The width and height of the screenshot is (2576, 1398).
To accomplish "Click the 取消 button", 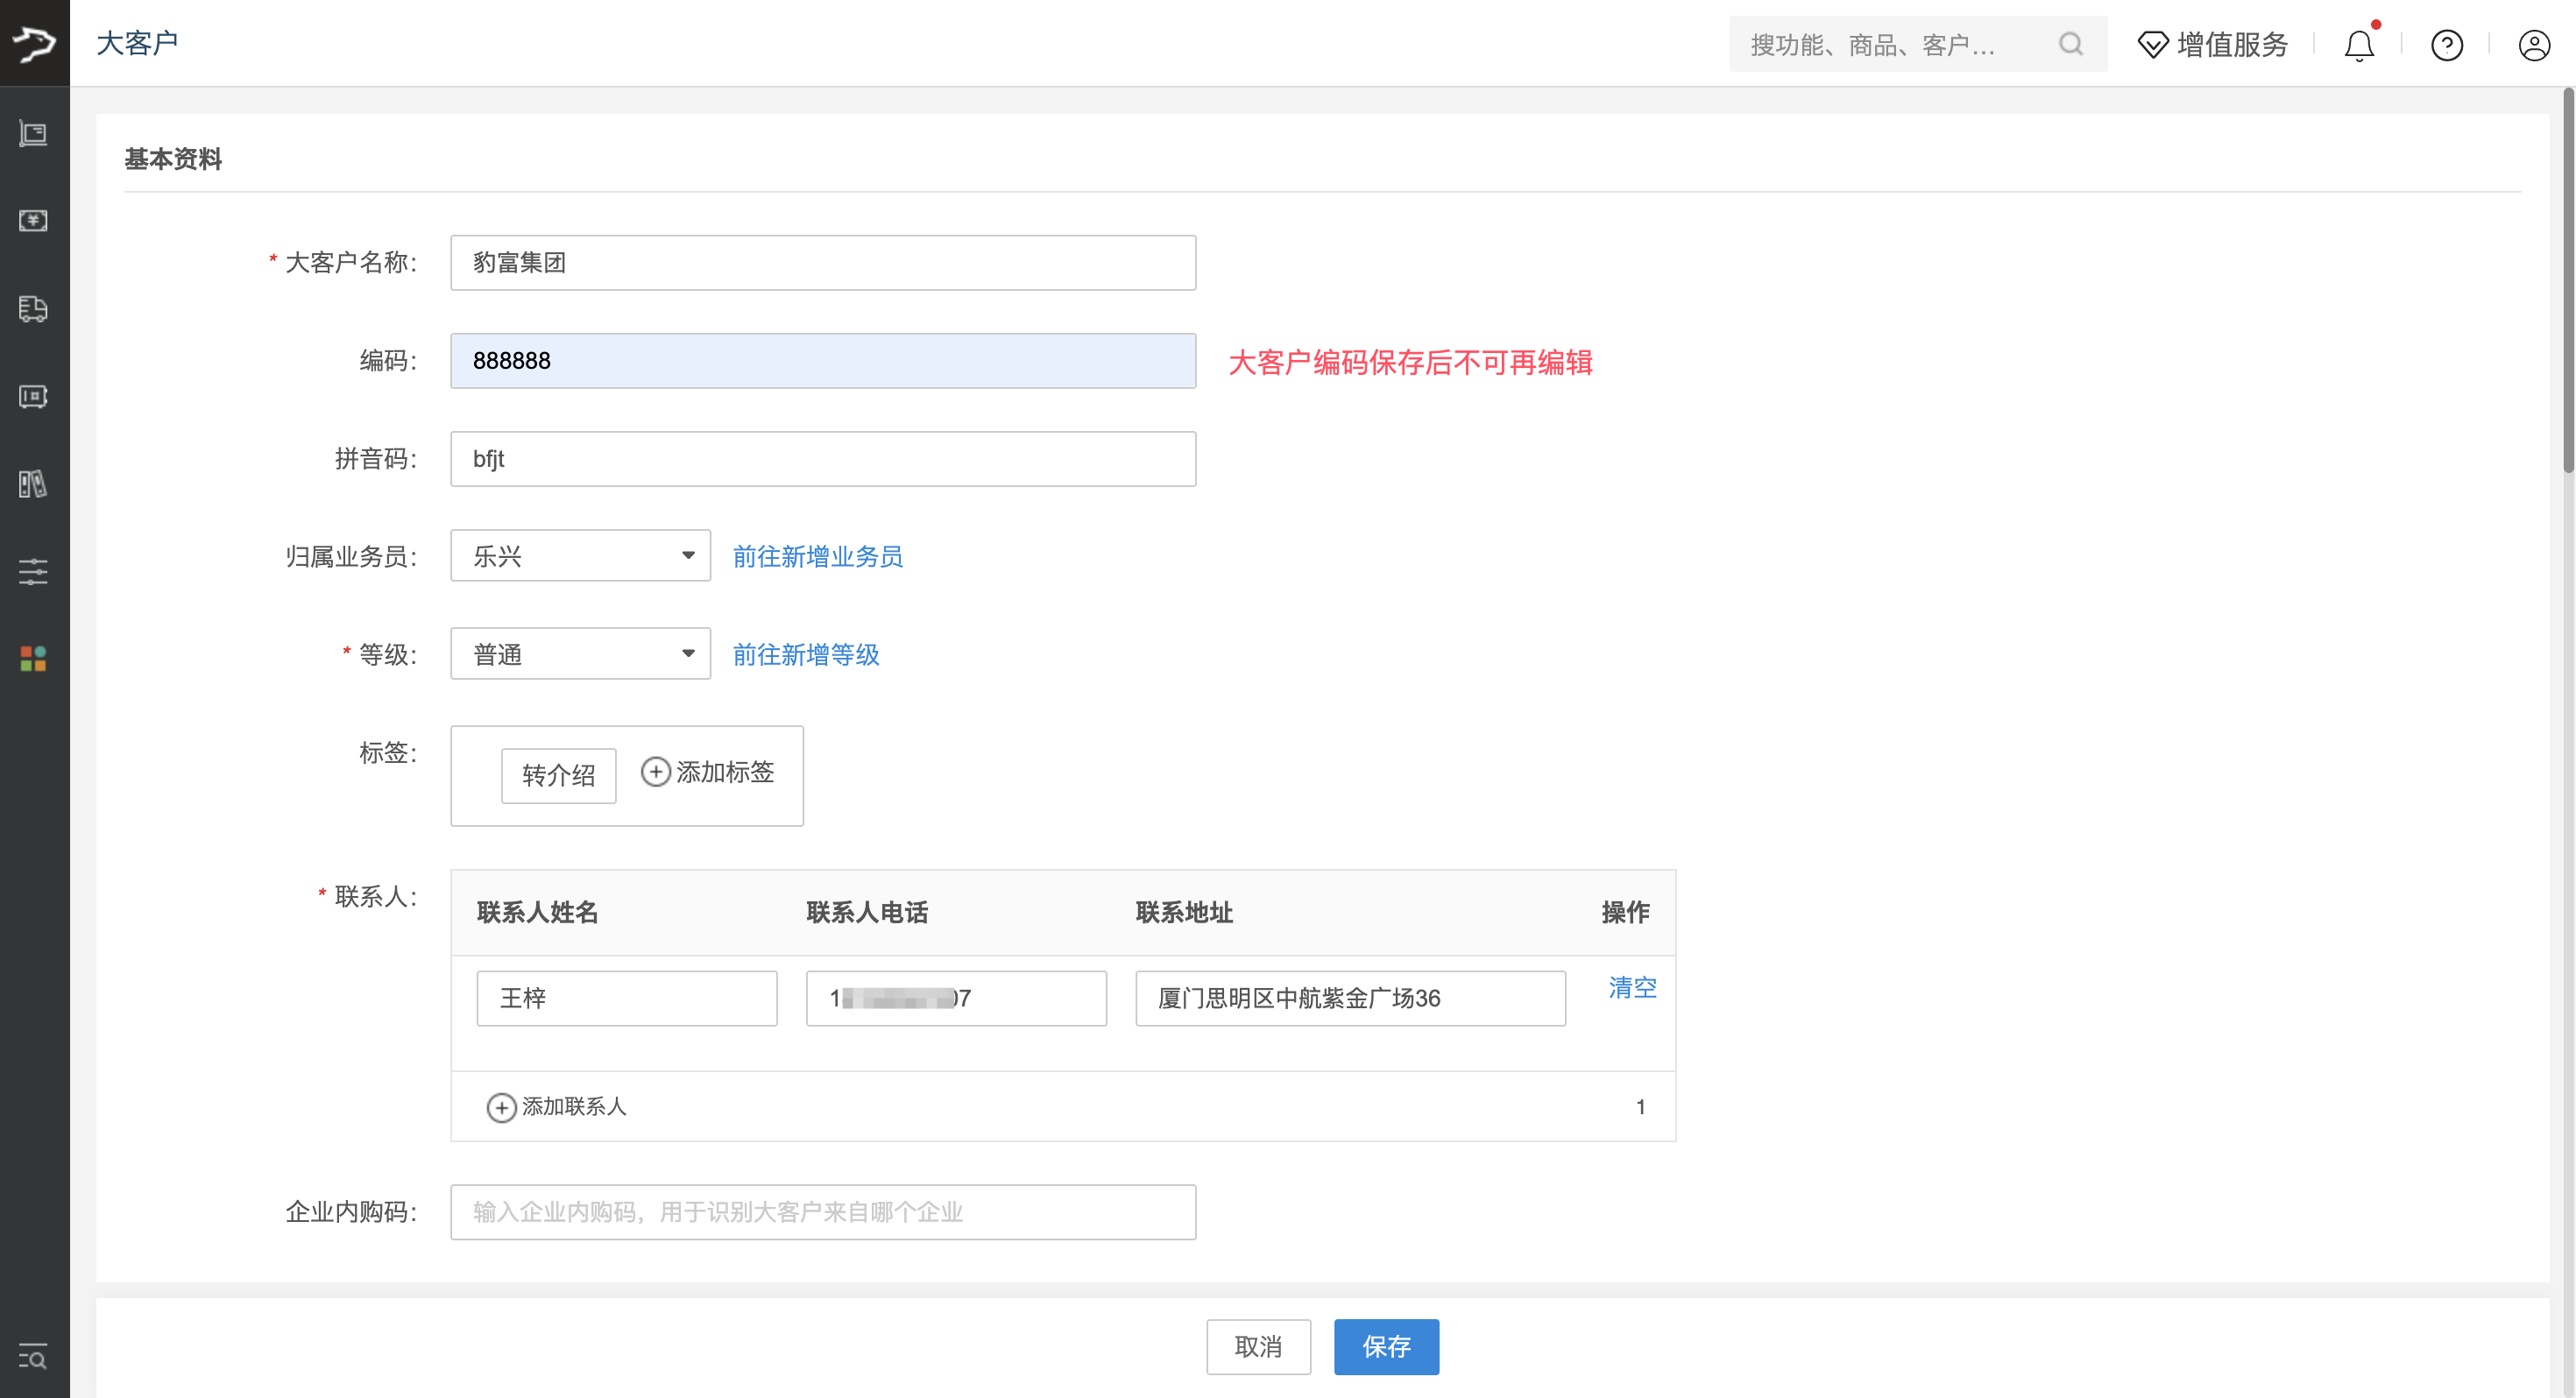I will [x=1257, y=1346].
